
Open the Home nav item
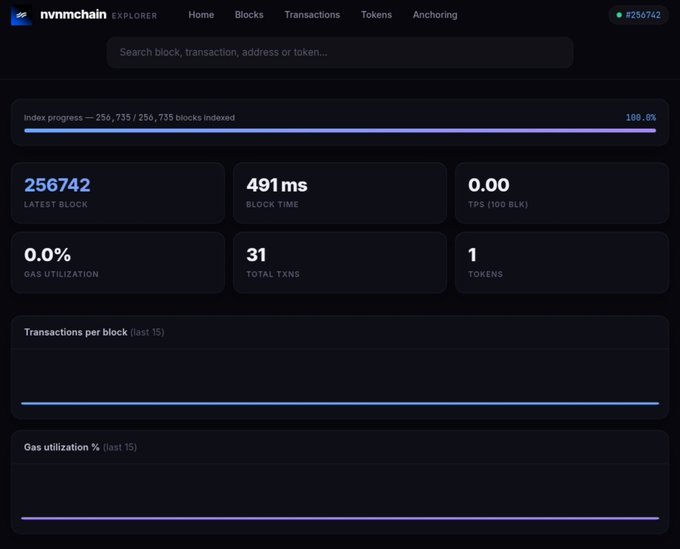pyautogui.click(x=201, y=15)
